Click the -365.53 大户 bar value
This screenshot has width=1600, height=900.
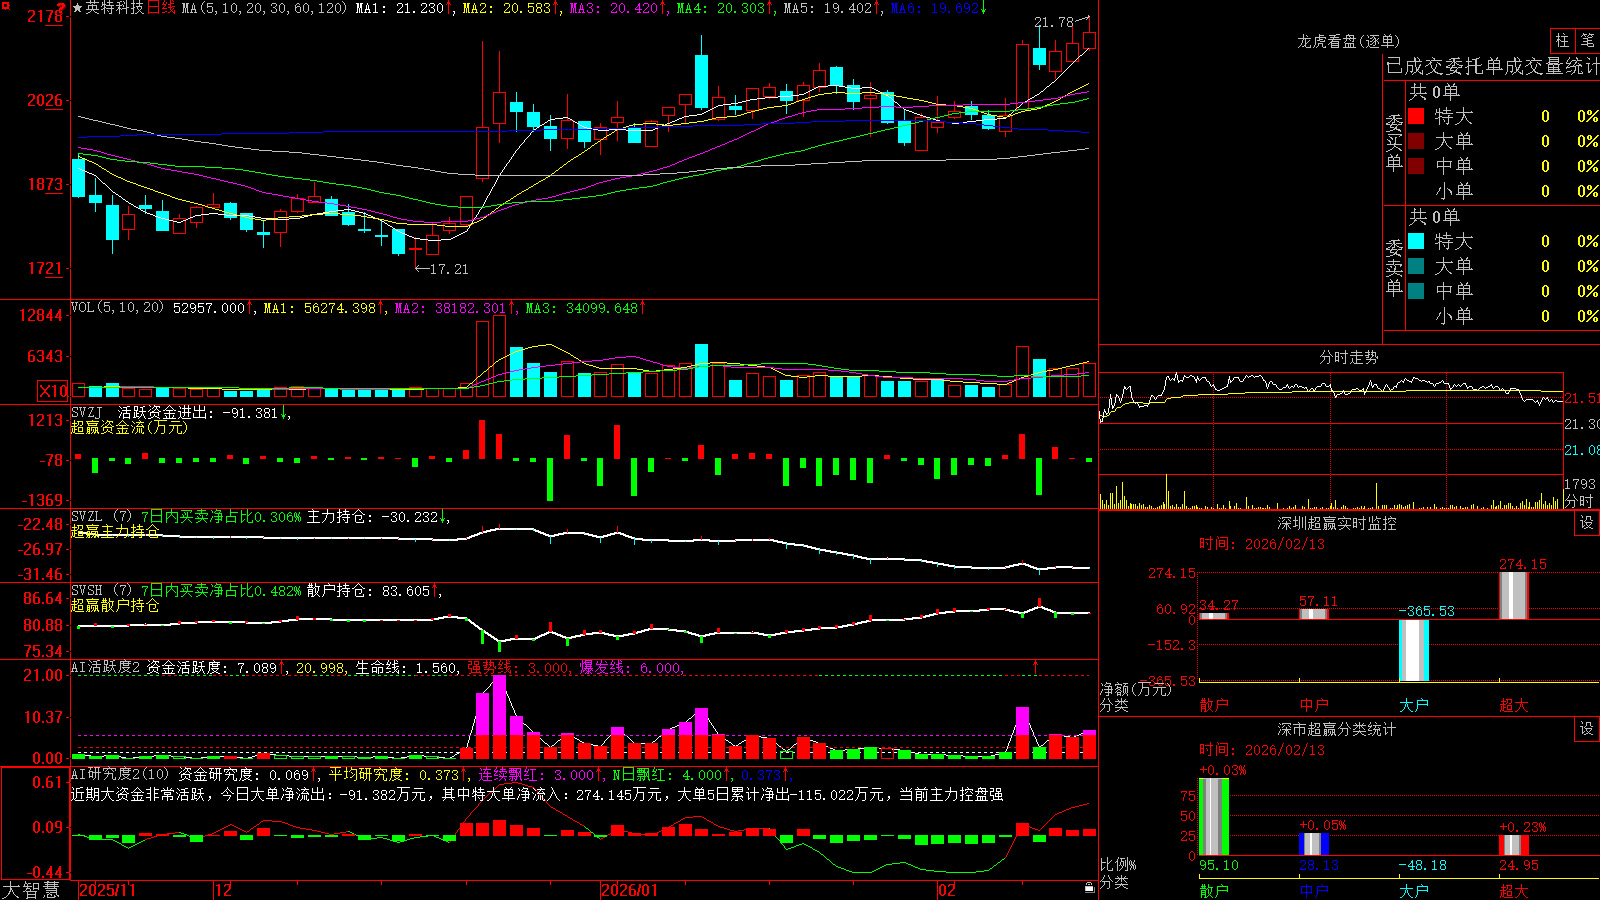coord(1426,611)
